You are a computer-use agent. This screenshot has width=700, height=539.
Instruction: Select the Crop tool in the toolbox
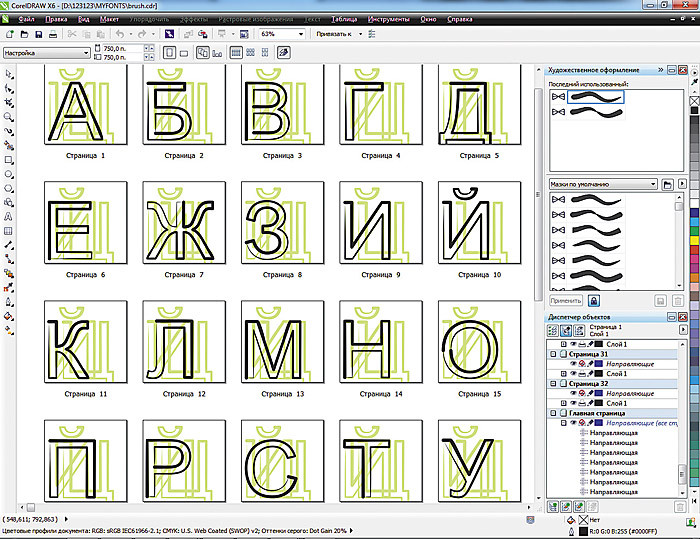[9, 103]
